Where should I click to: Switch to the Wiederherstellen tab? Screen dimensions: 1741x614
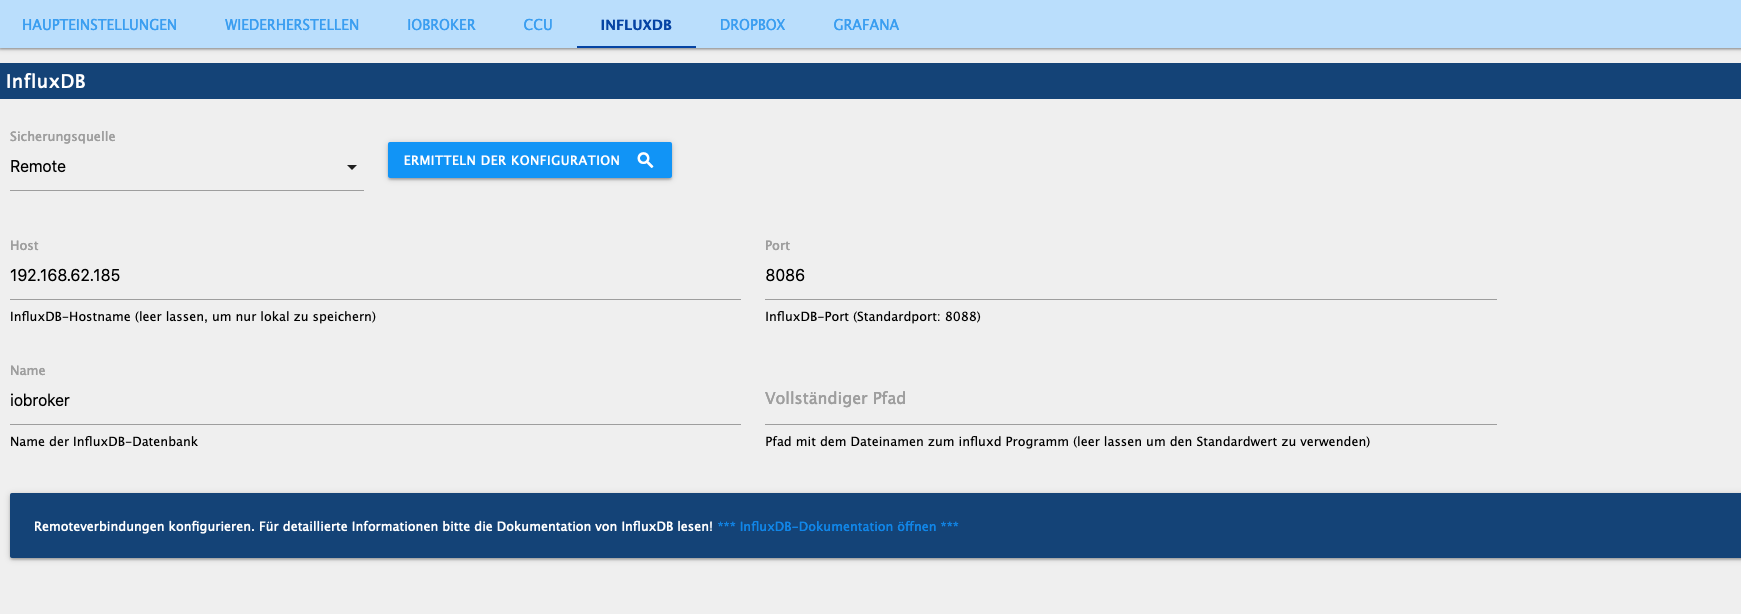point(291,24)
